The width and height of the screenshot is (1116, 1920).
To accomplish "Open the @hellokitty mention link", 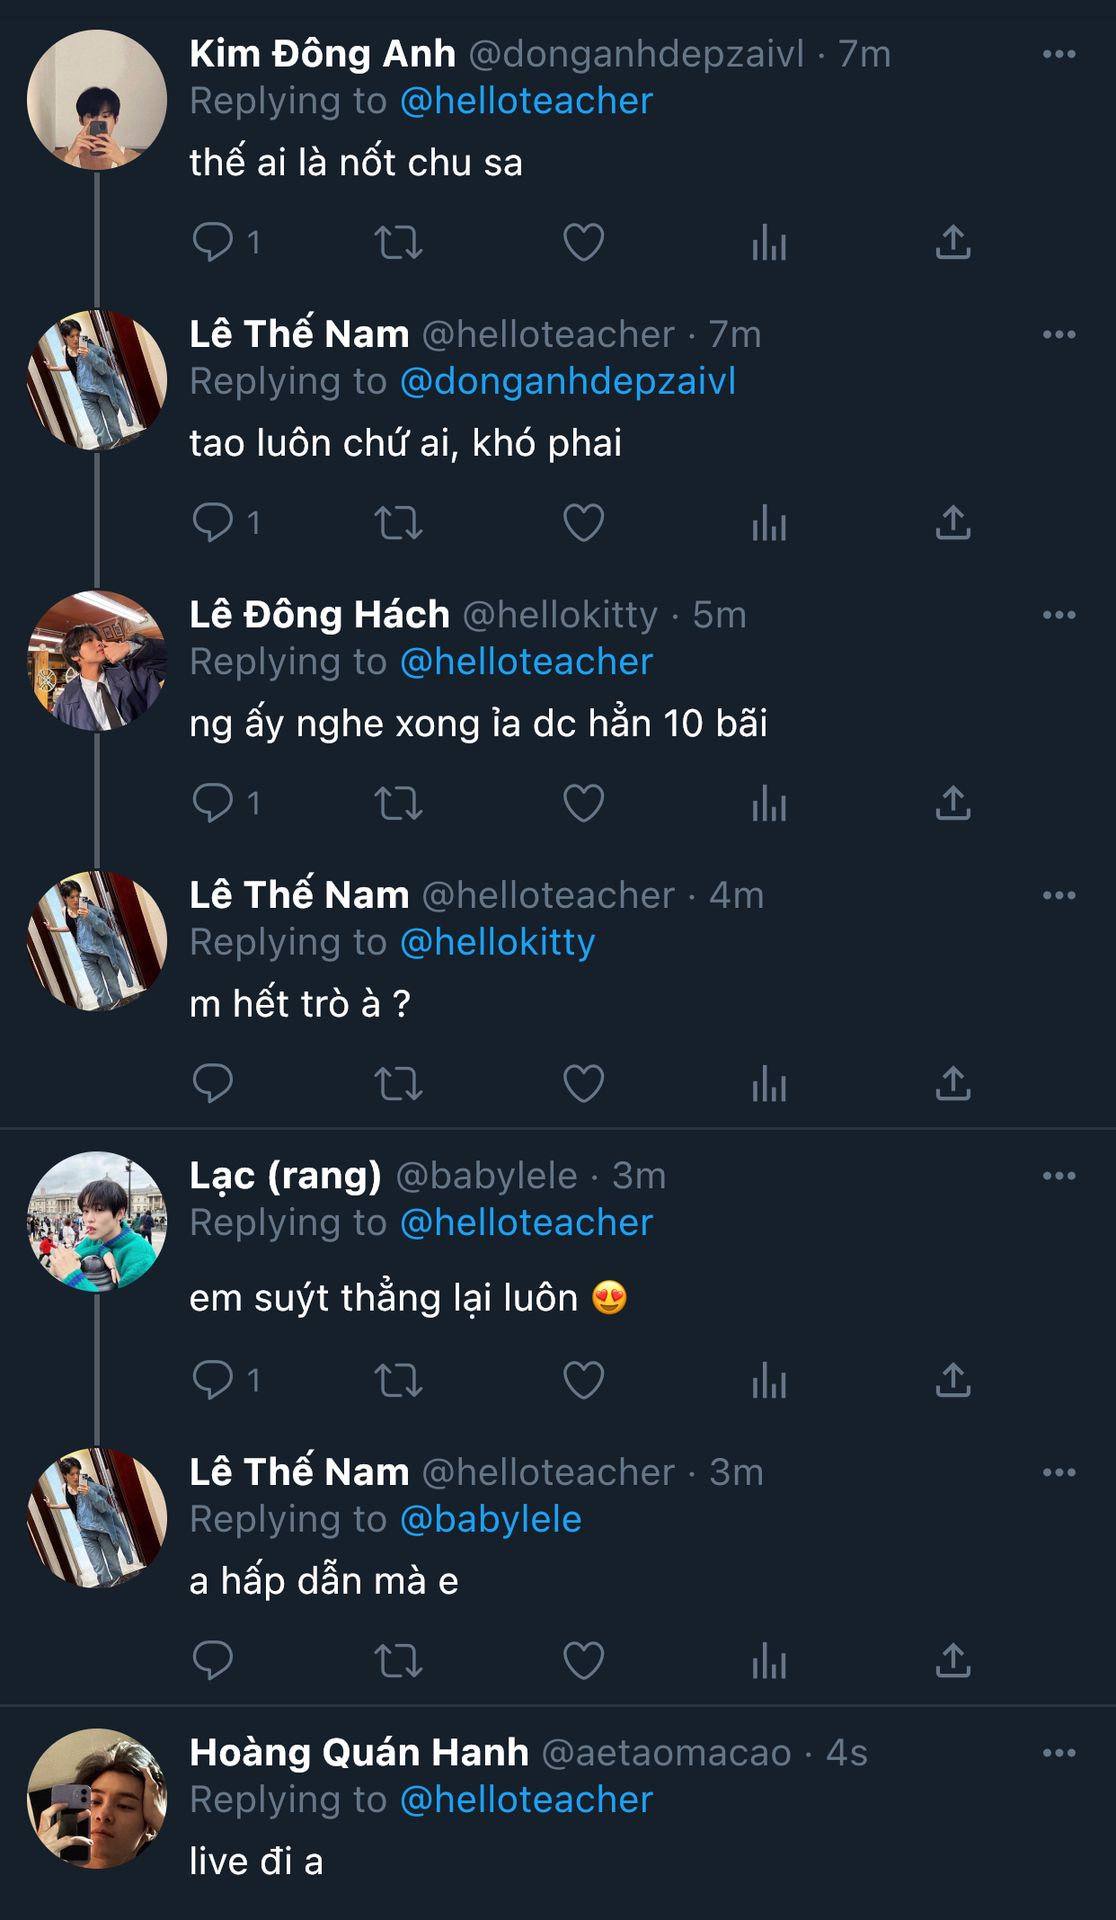I will (497, 942).
